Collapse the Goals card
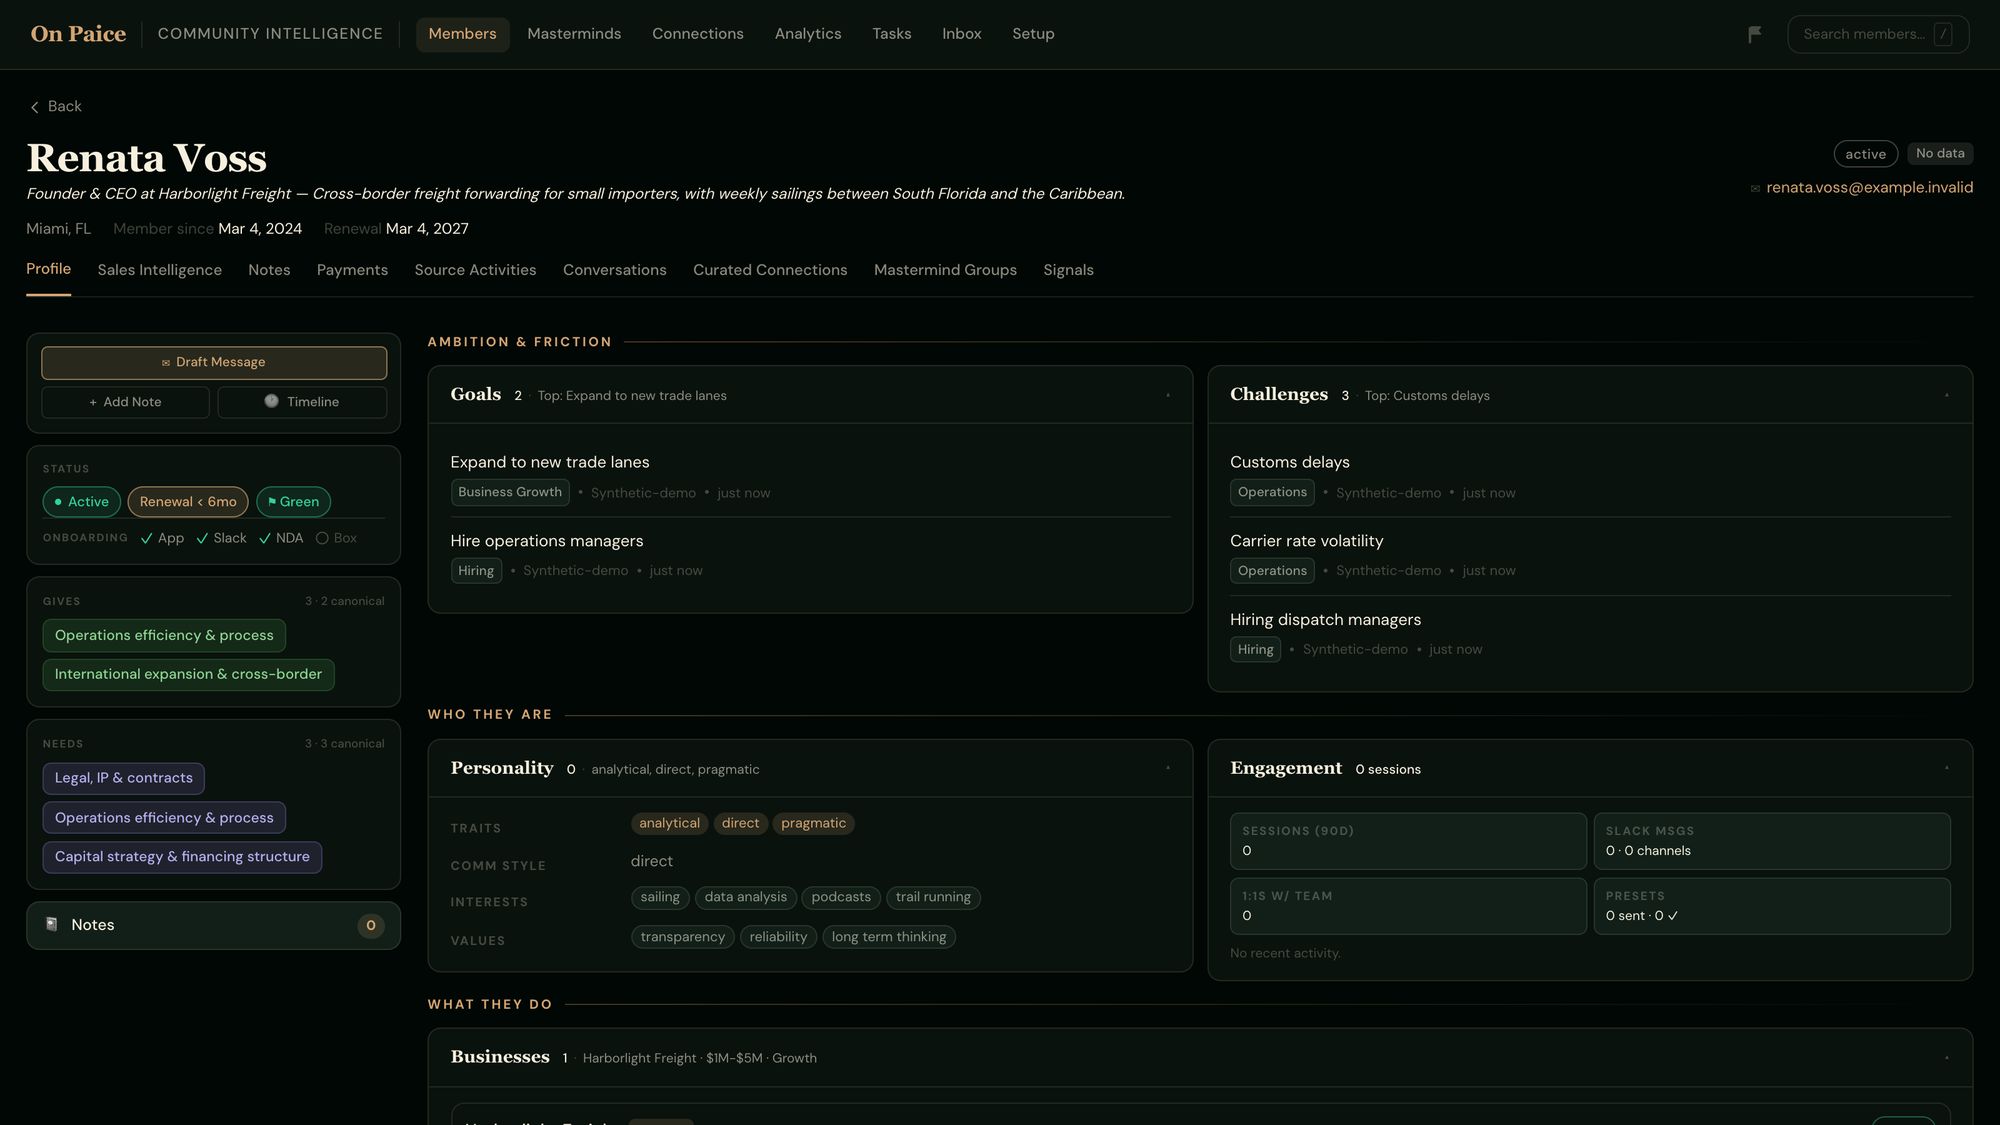 [x=1167, y=395]
